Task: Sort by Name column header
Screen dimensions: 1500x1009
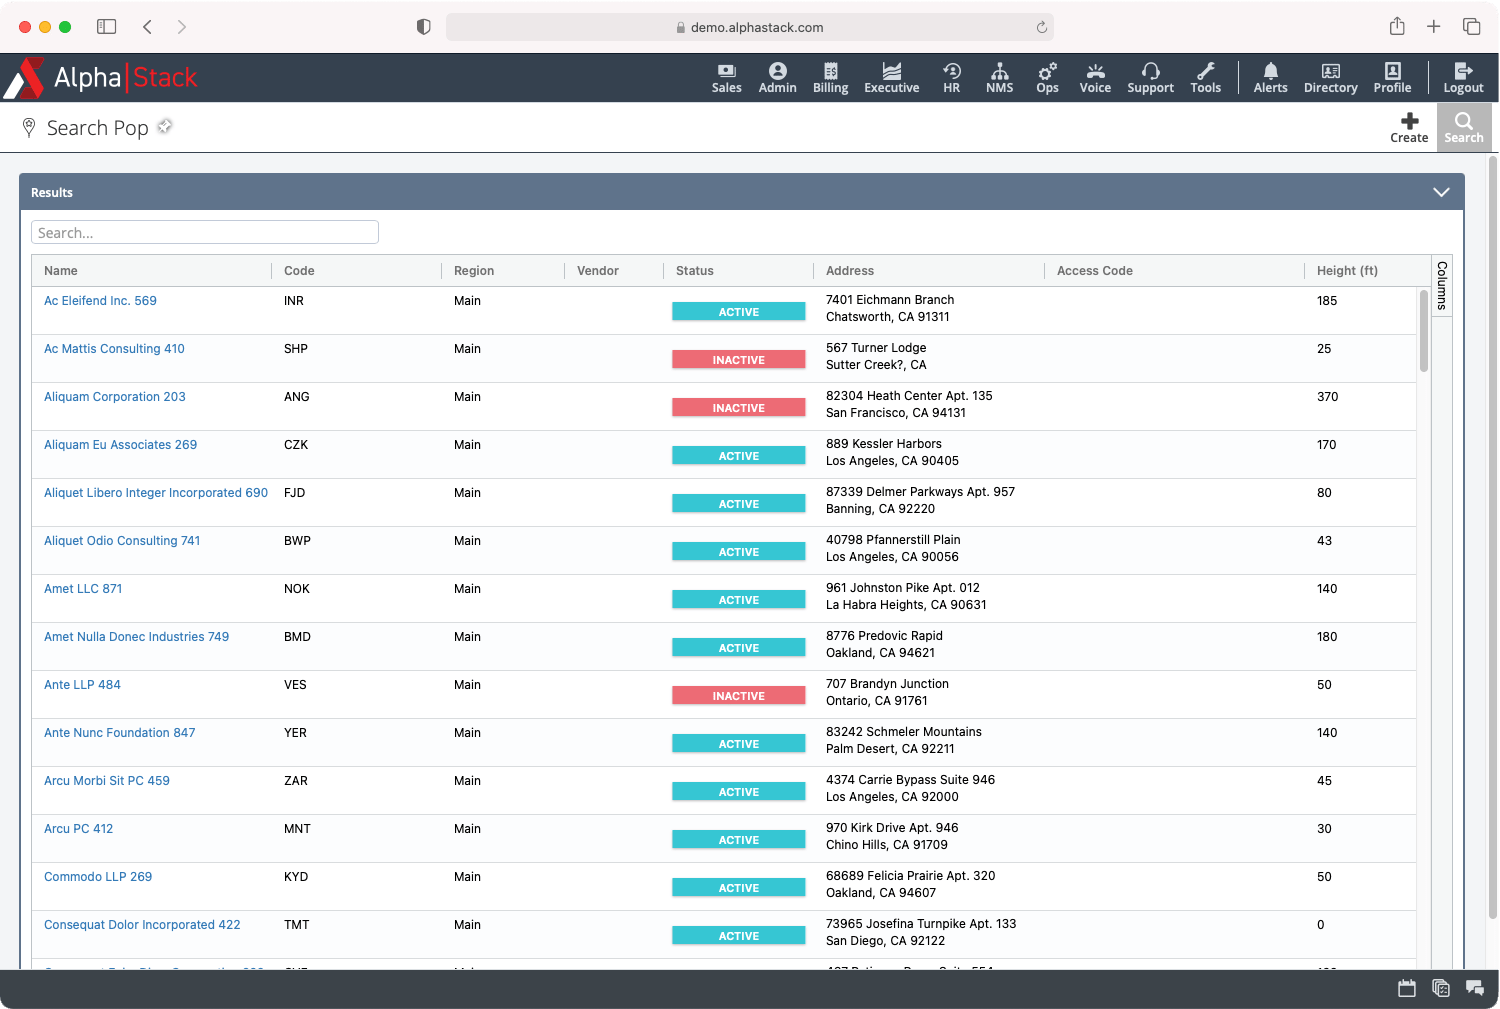Action: point(61,271)
